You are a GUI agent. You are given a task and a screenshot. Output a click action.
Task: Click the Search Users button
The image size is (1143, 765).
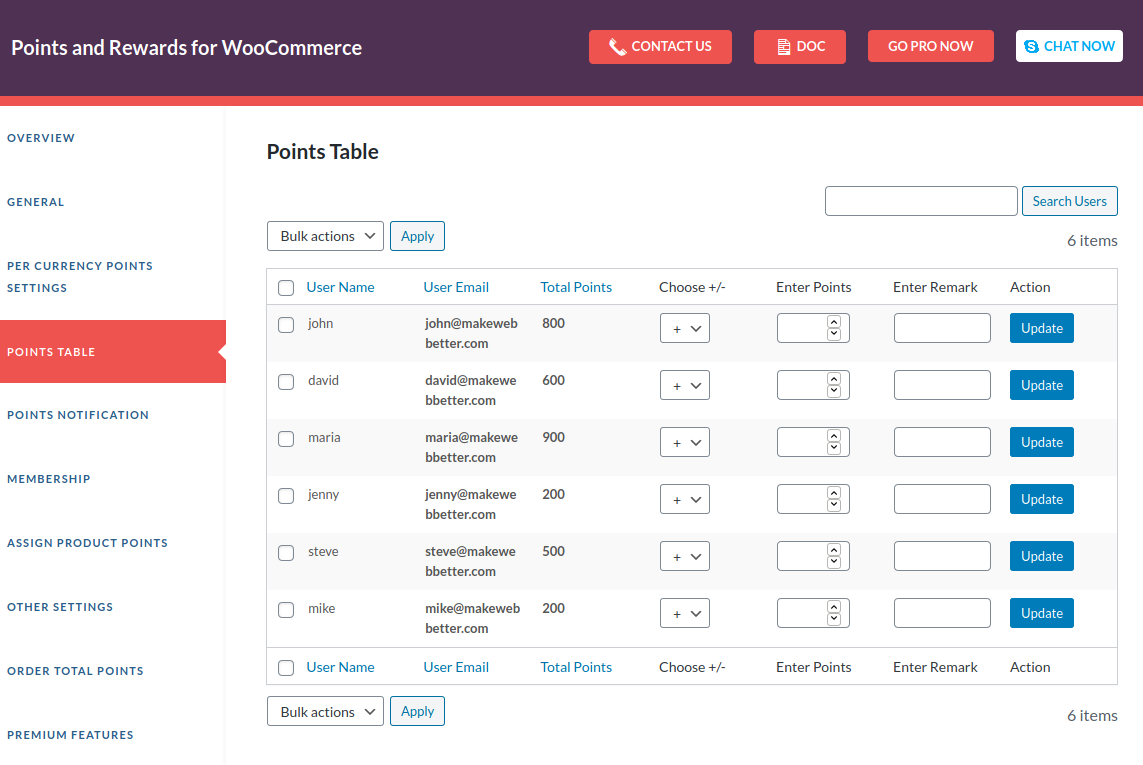(1069, 201)
